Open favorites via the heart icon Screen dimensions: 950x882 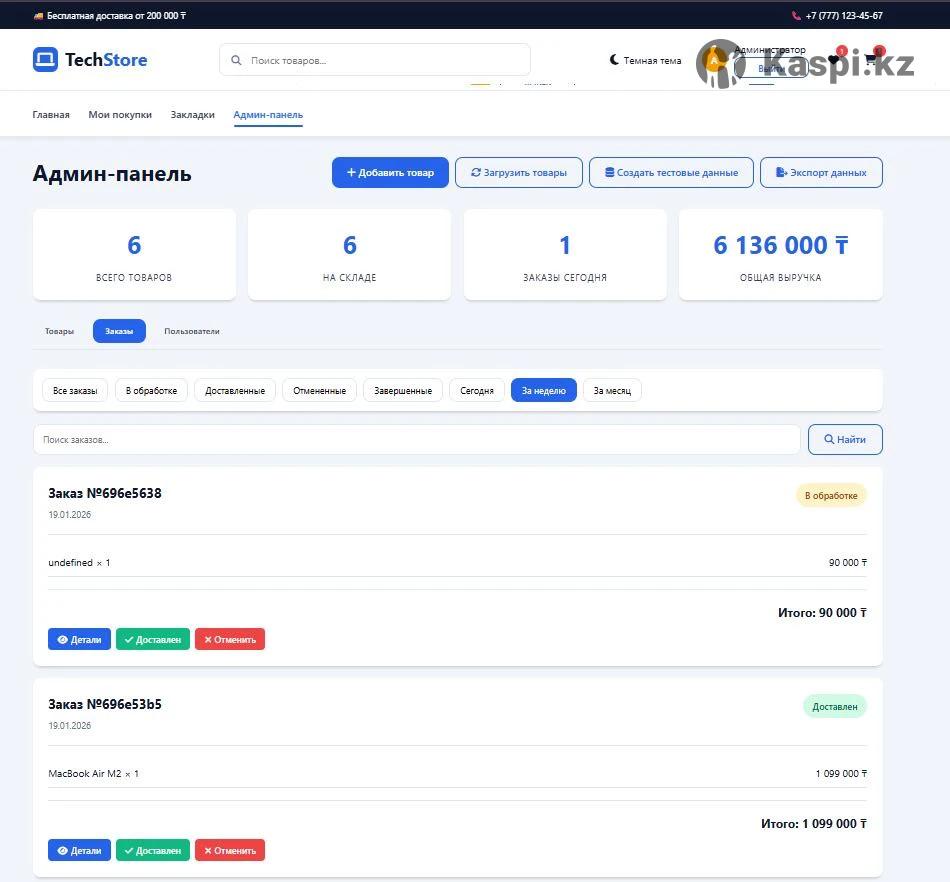834,60
